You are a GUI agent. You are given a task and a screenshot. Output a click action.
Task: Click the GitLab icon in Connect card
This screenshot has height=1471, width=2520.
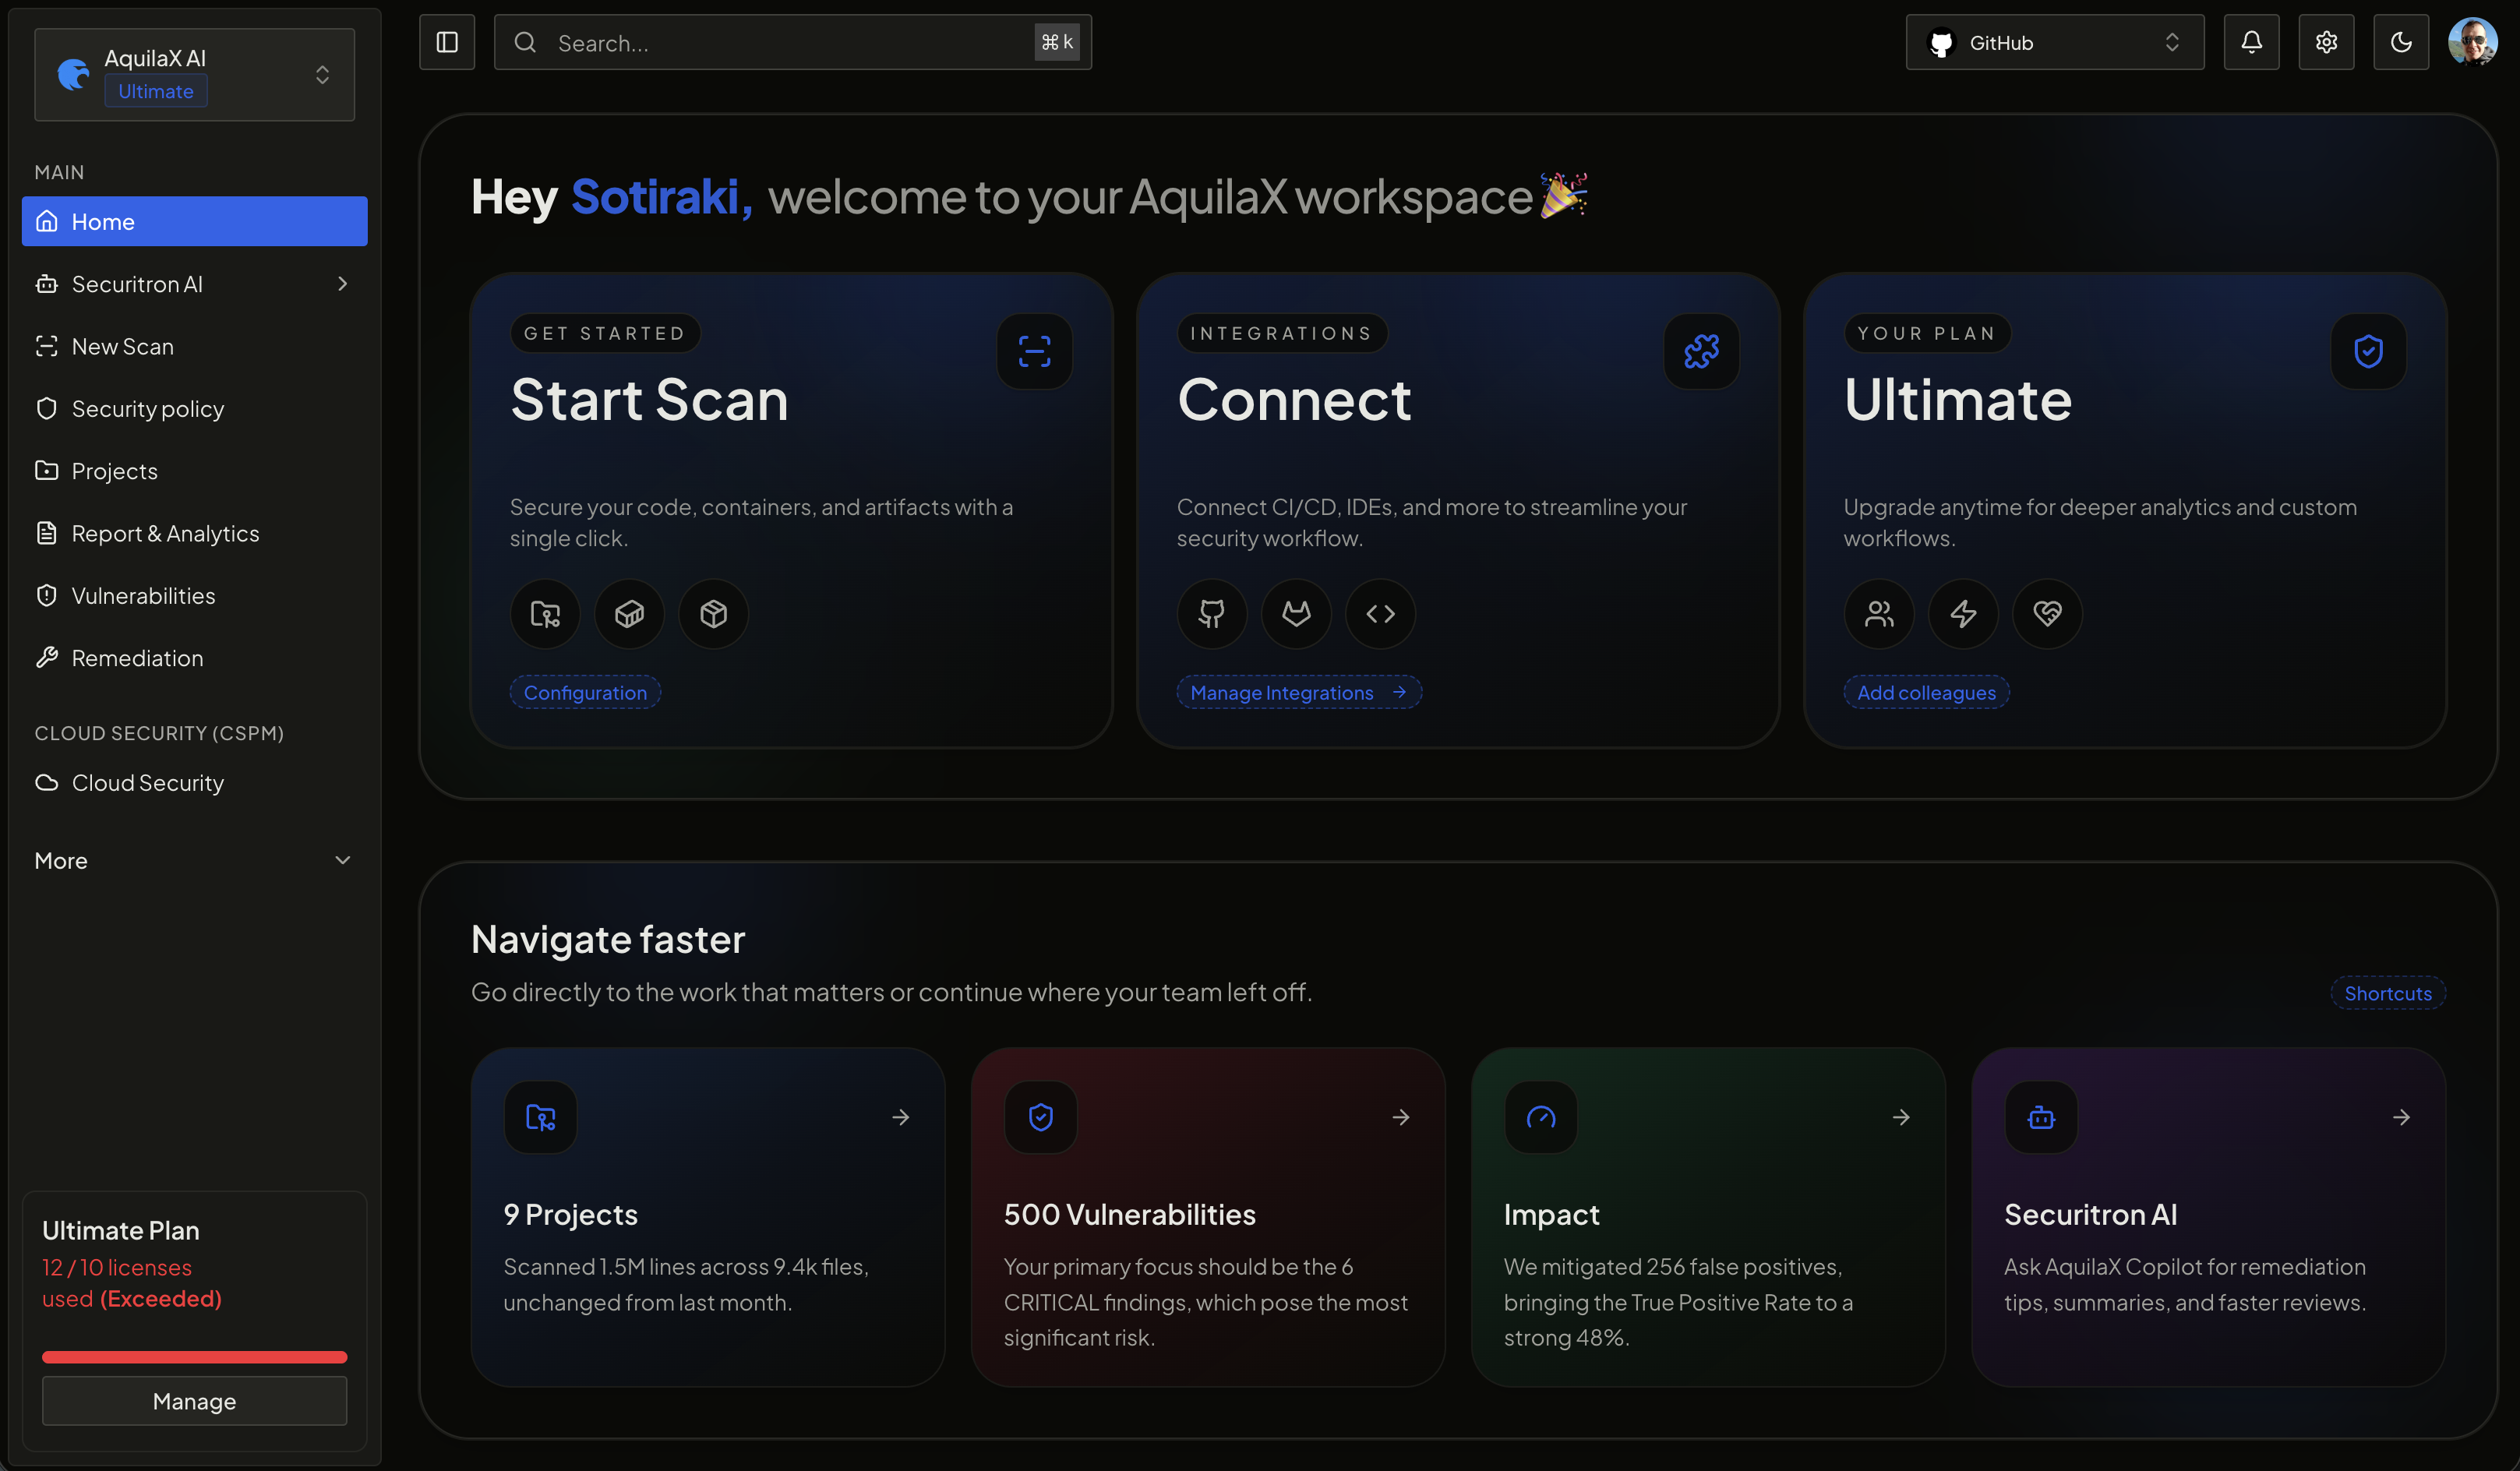coord(1296,613)
